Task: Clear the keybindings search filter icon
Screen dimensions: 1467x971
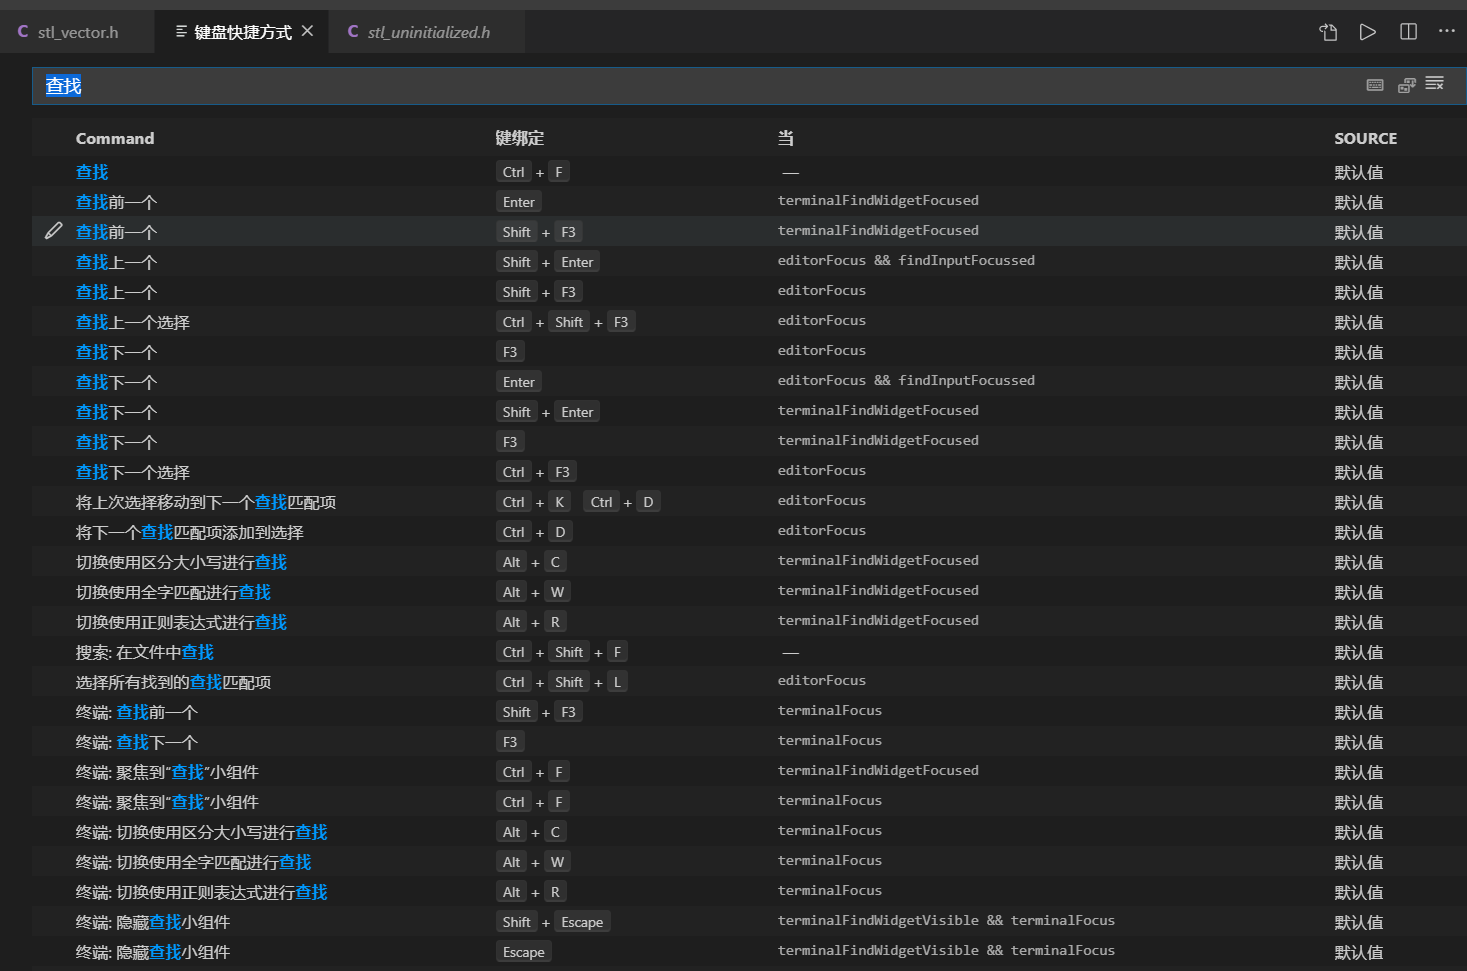Action: 1434,84
